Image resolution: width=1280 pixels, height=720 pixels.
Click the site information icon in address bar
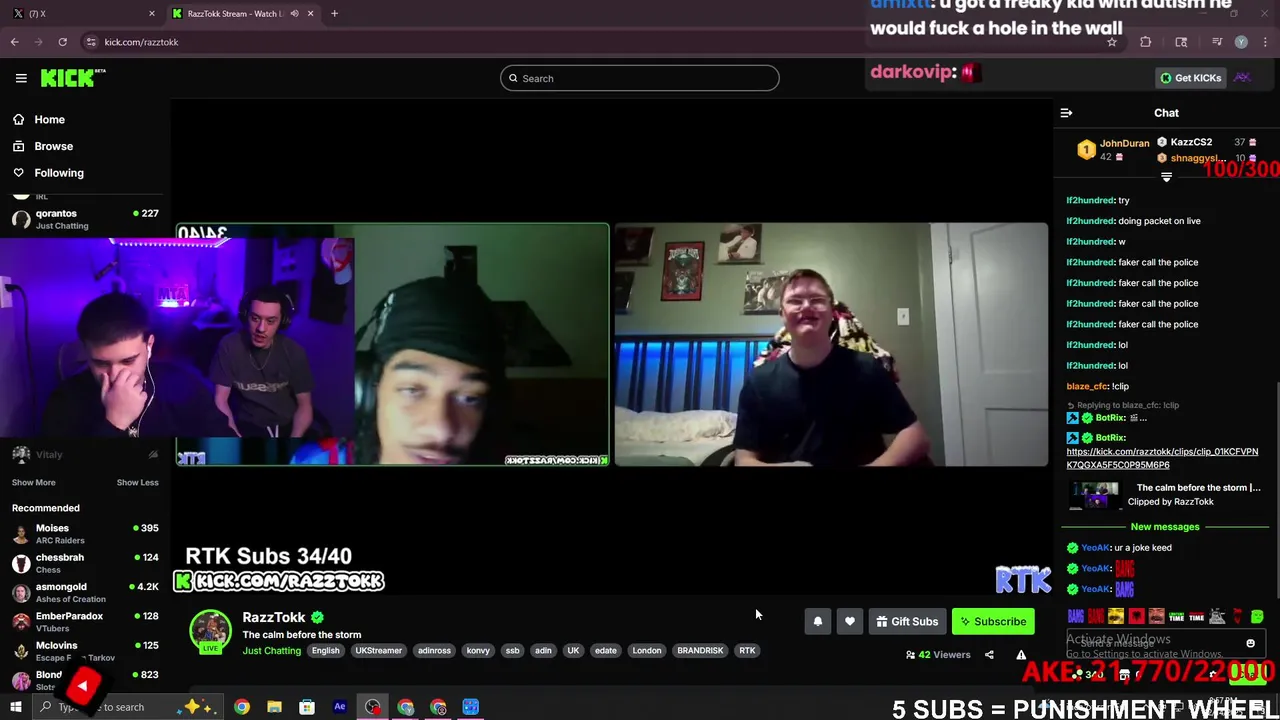91,42
